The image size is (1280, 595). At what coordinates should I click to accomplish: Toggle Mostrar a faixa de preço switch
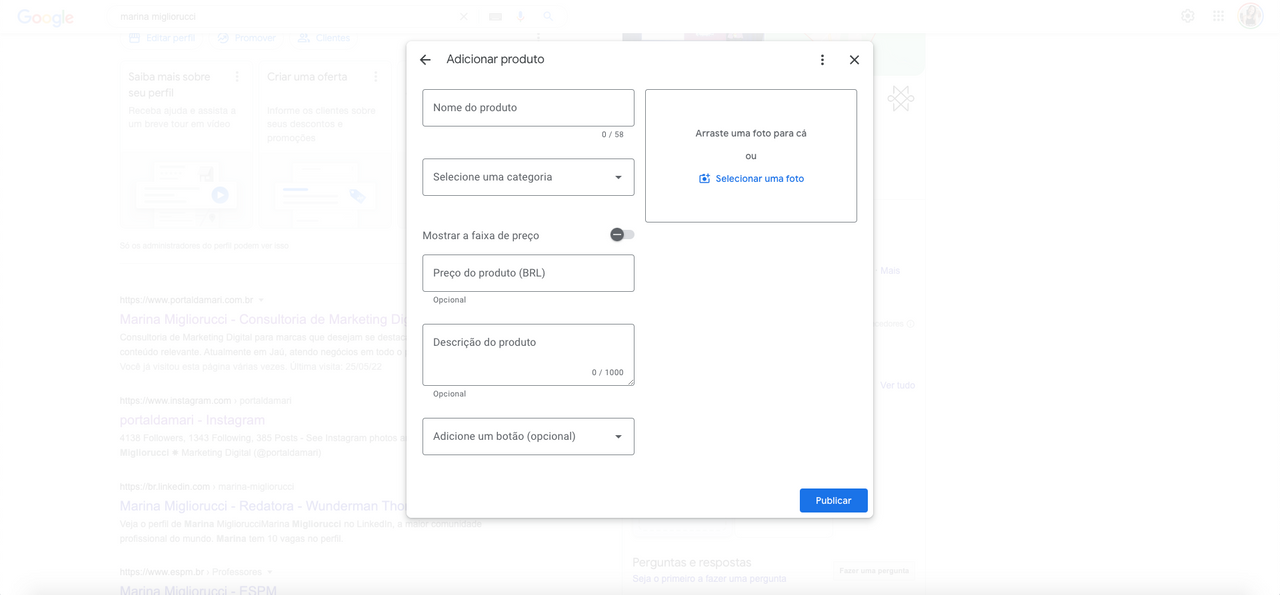622,235
